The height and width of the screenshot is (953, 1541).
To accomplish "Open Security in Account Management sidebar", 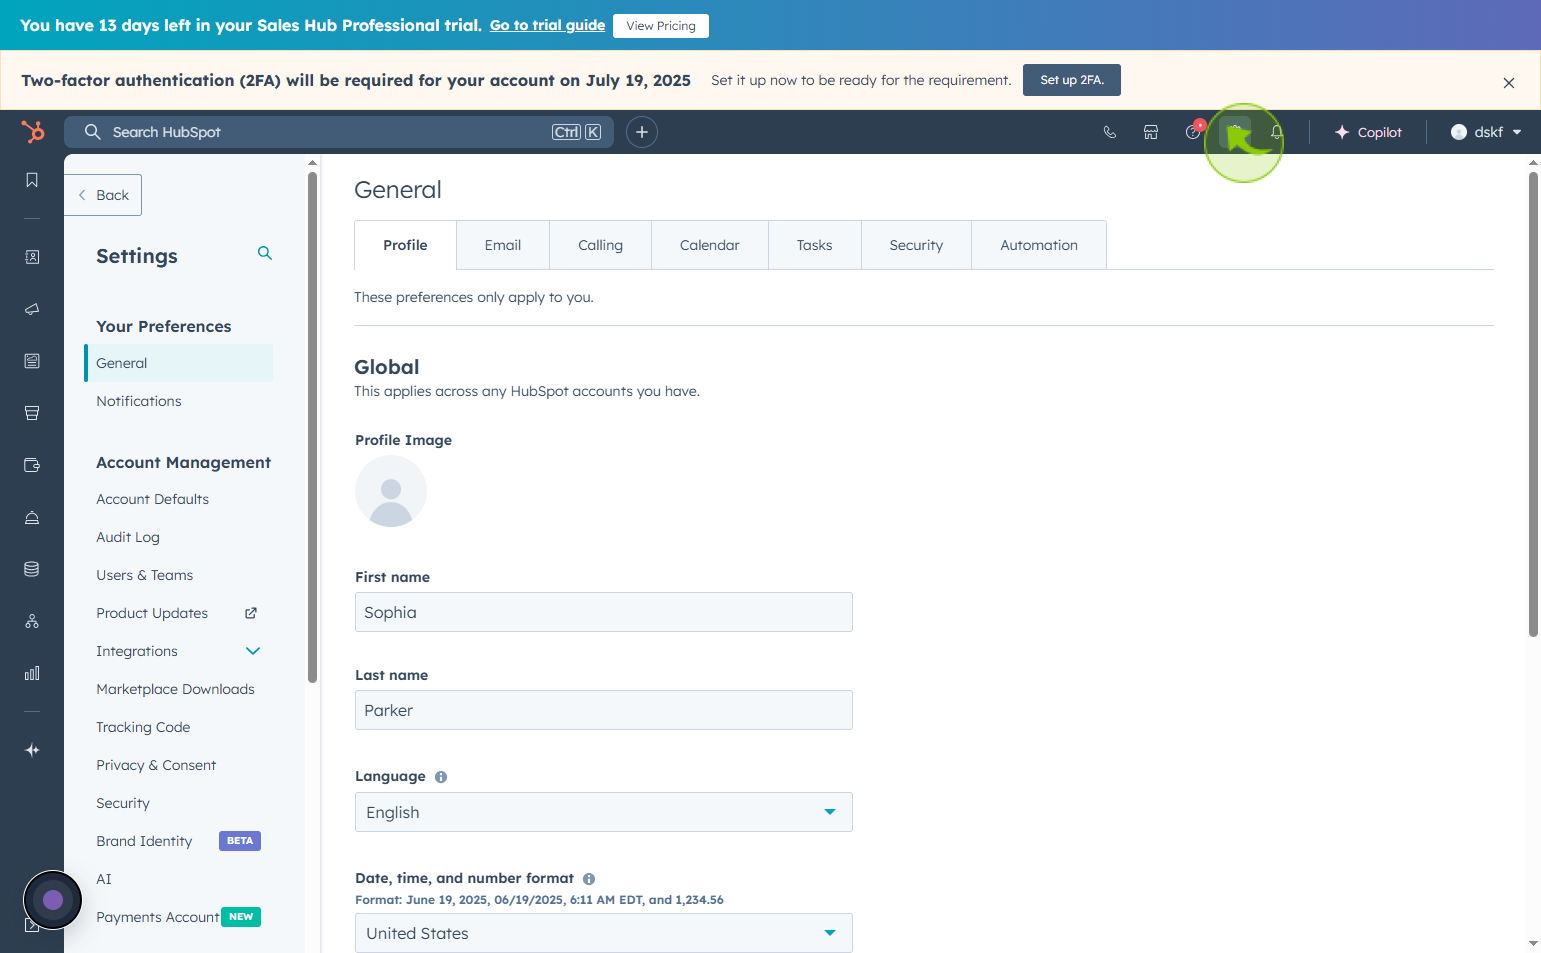I will tap(123, 803).
